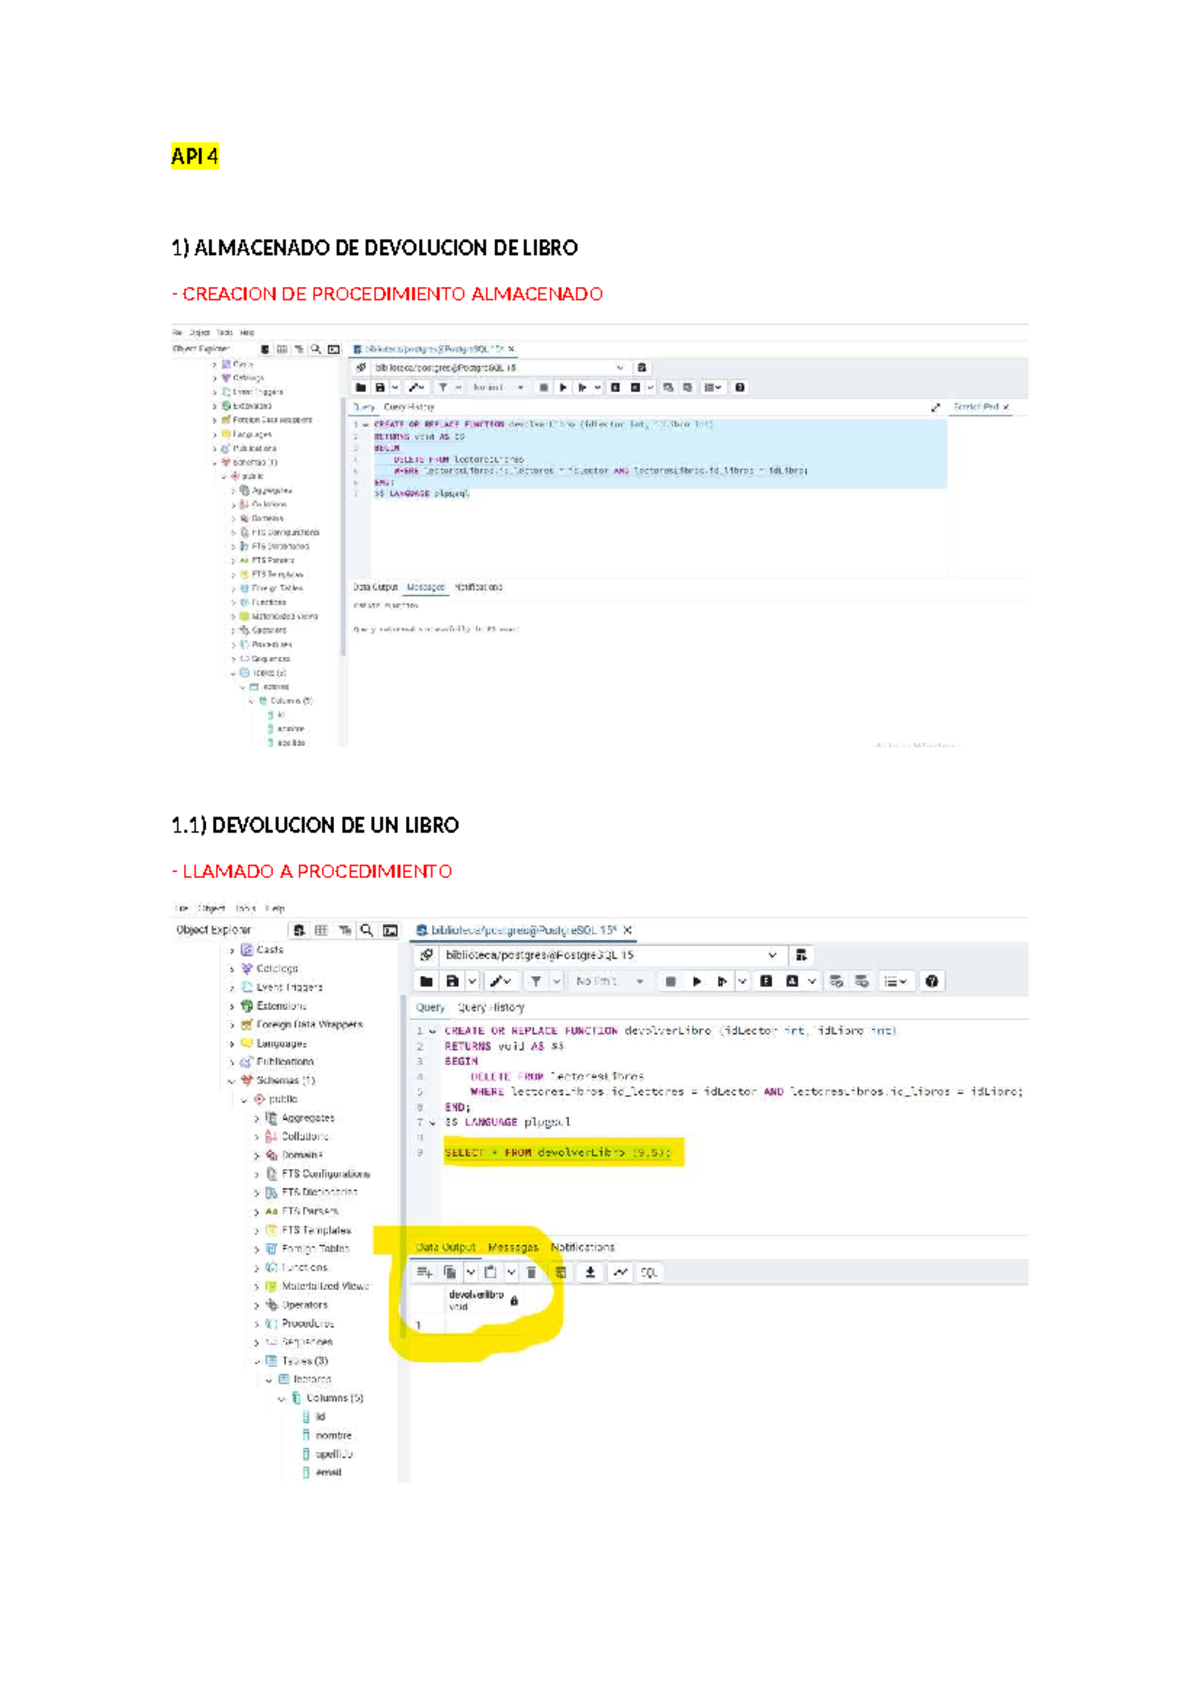Click the devolverlibro column header in results
1200x1696 pixels.
coord(485,1299)
